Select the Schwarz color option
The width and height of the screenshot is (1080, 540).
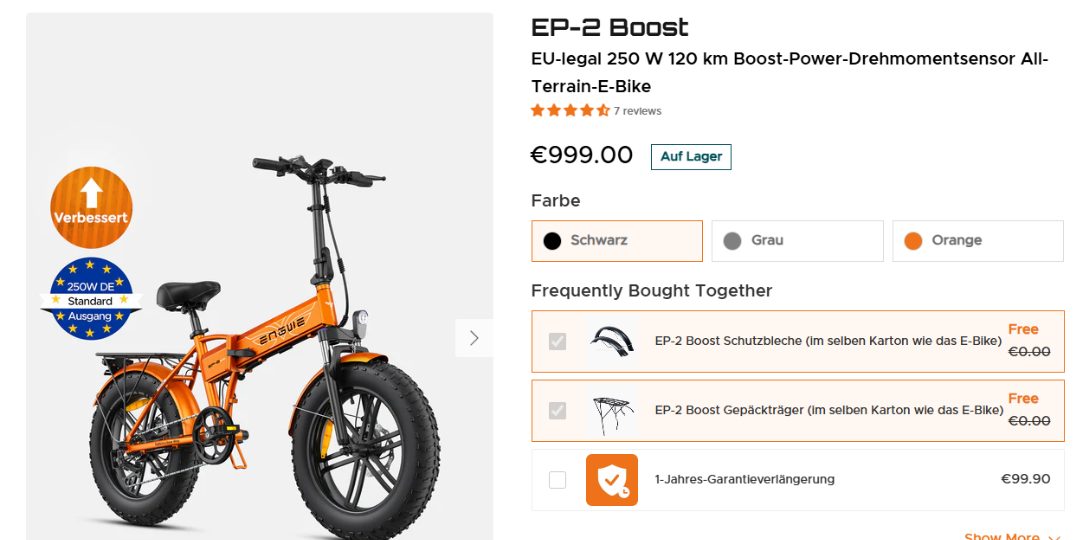click(x=616, y=241)
